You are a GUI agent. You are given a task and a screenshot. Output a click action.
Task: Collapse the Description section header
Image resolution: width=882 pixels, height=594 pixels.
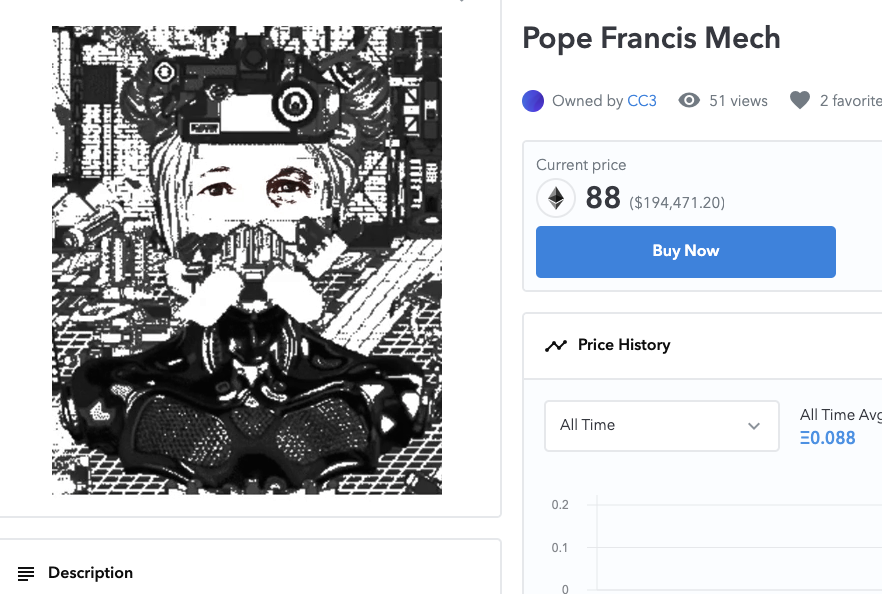click(x=250, y=573)
